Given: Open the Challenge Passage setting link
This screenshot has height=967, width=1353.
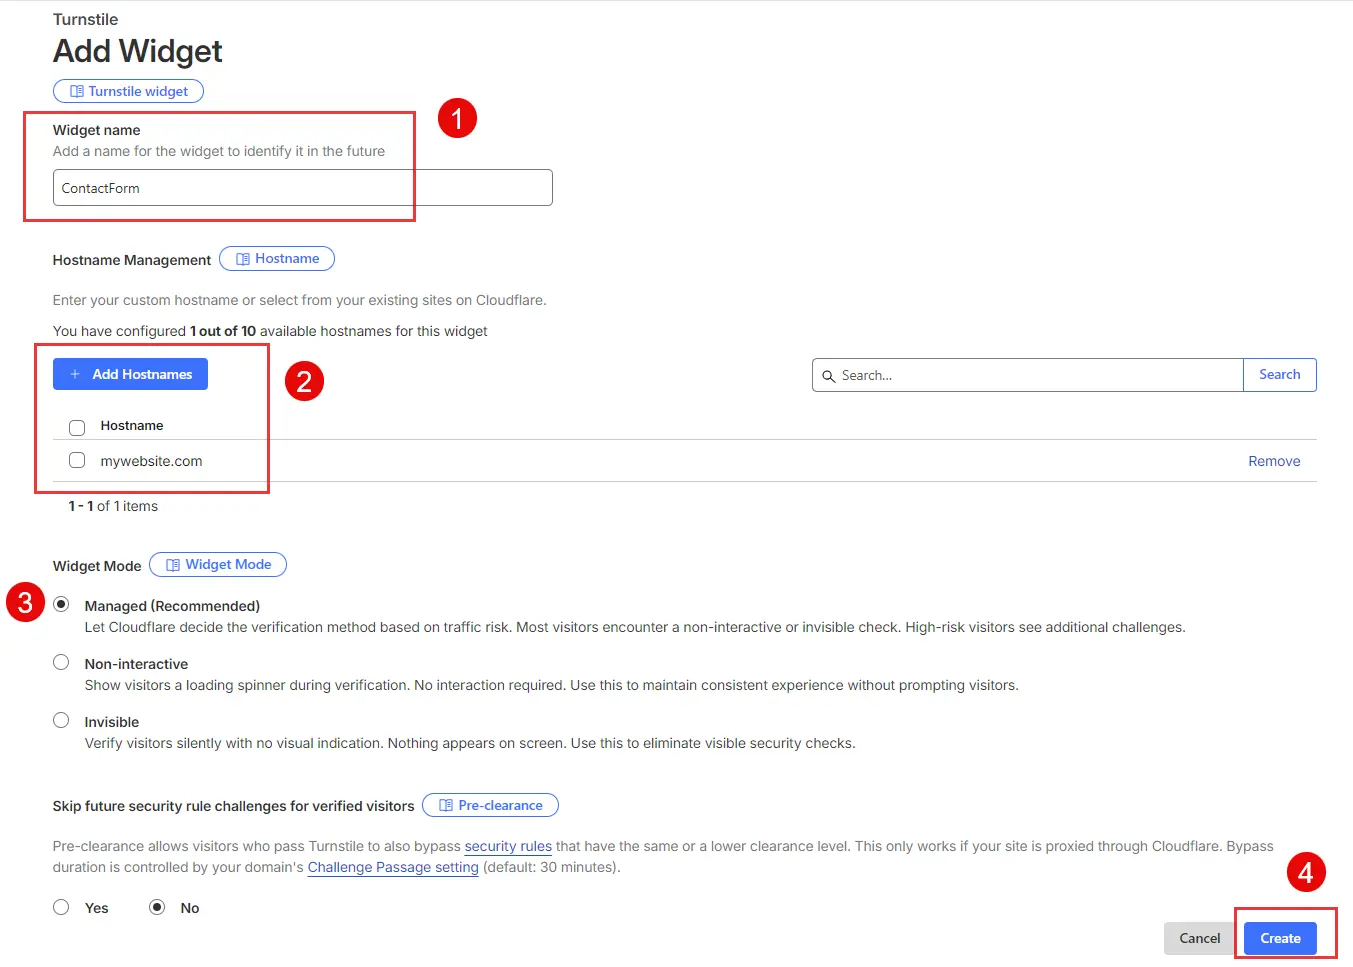Looking at the screenshot, I should point(392,867).
